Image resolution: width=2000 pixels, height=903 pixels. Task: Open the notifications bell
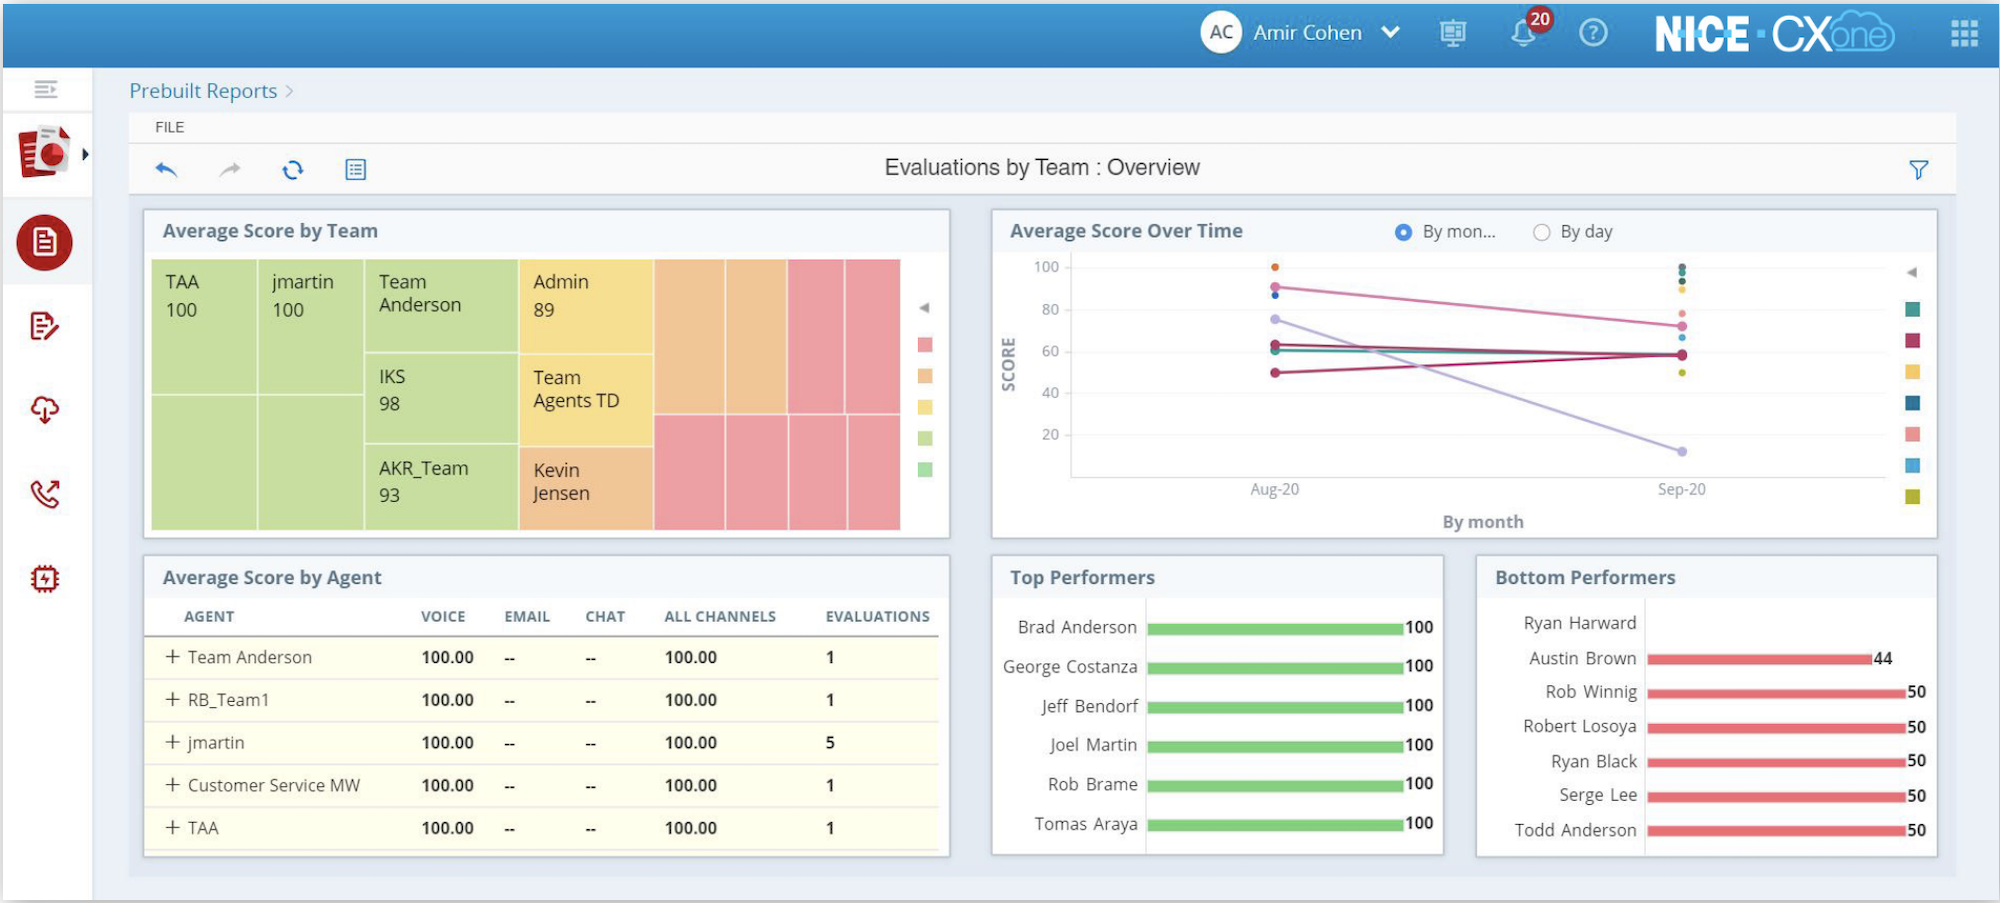click(x=1524, y=33)
